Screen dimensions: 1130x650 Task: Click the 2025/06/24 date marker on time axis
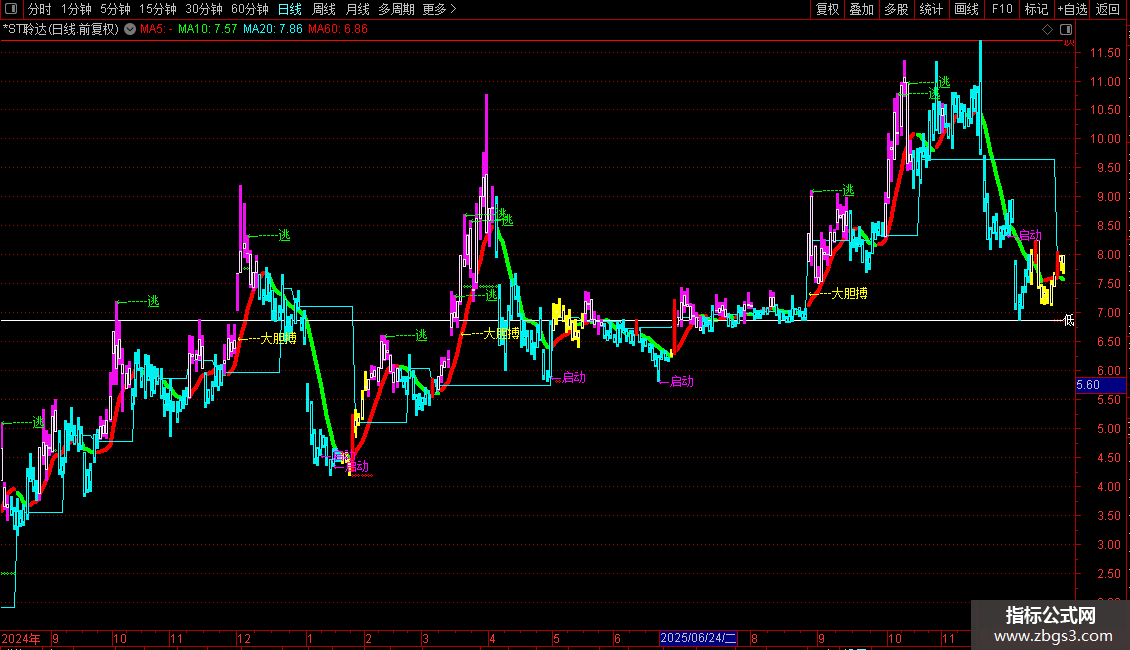698,638
